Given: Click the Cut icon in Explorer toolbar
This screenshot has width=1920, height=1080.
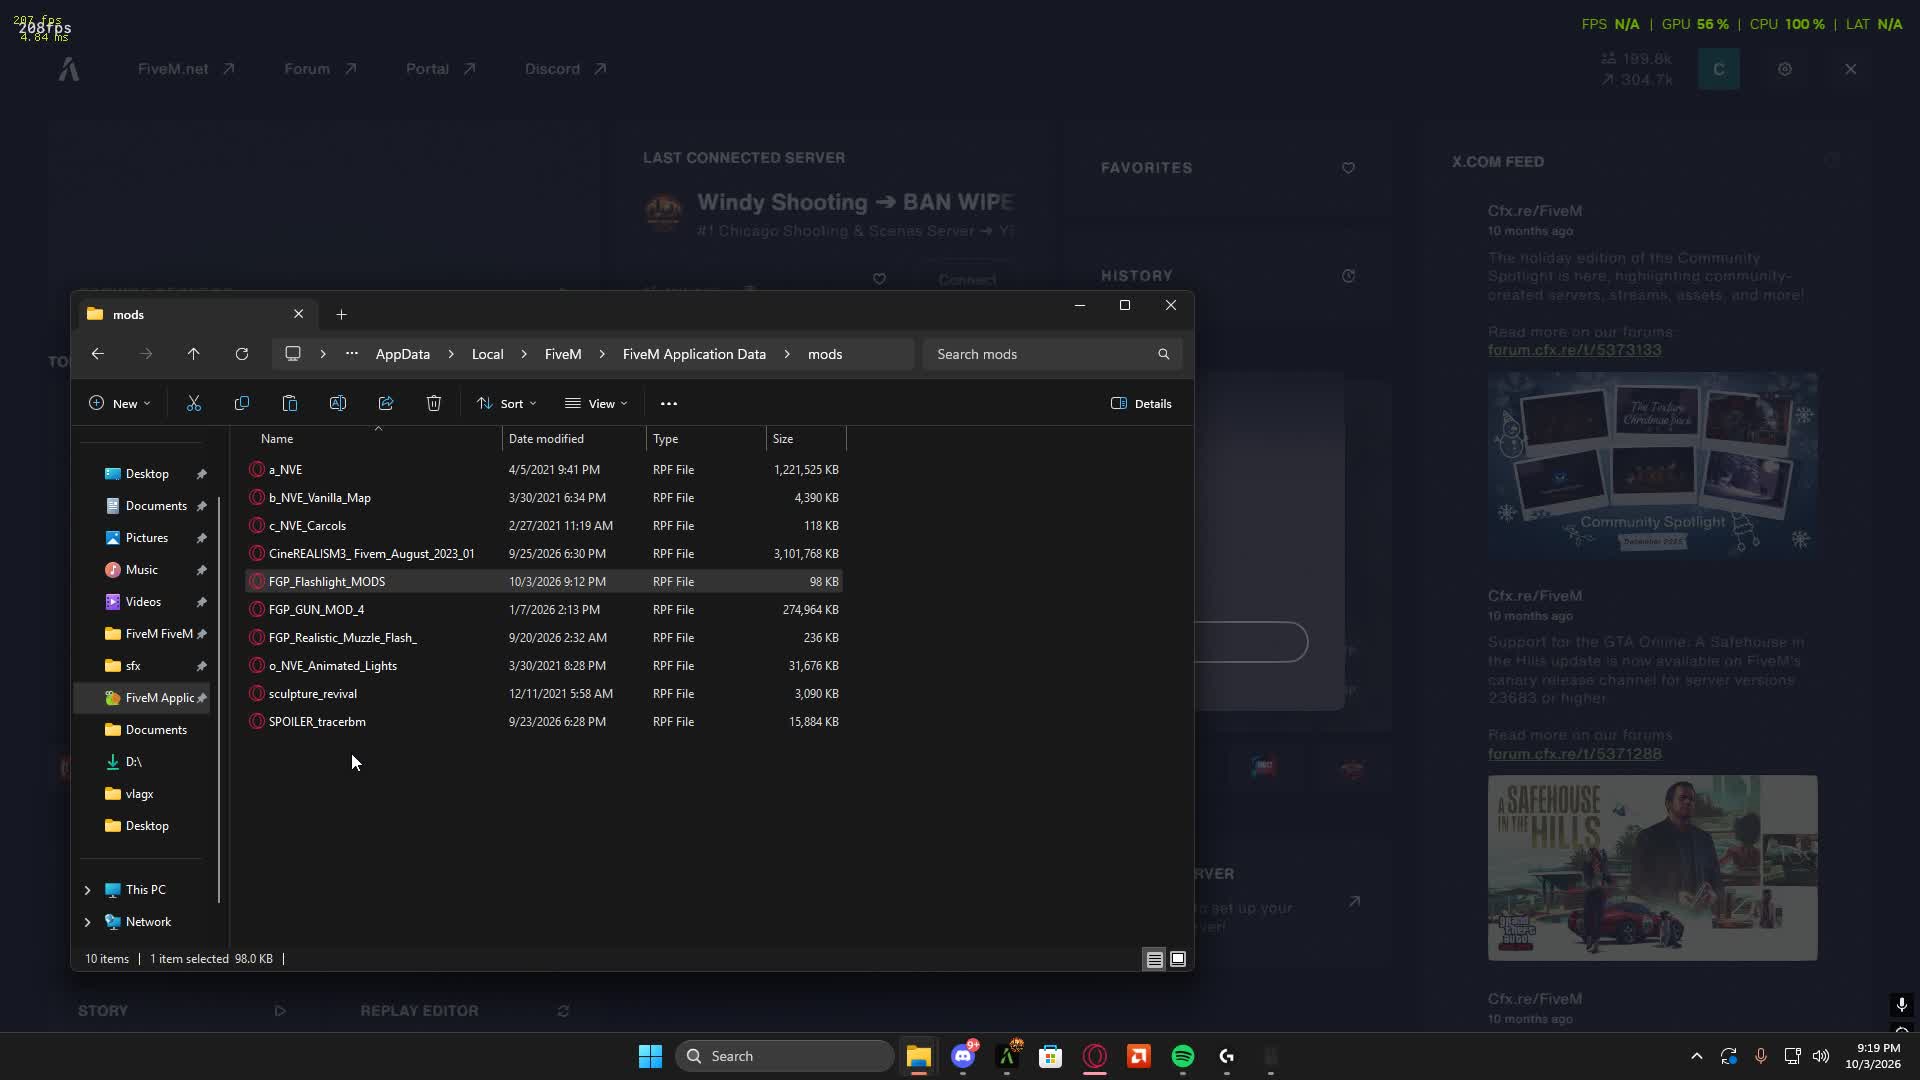Looking at the screenshot, I should pos(194,403).
